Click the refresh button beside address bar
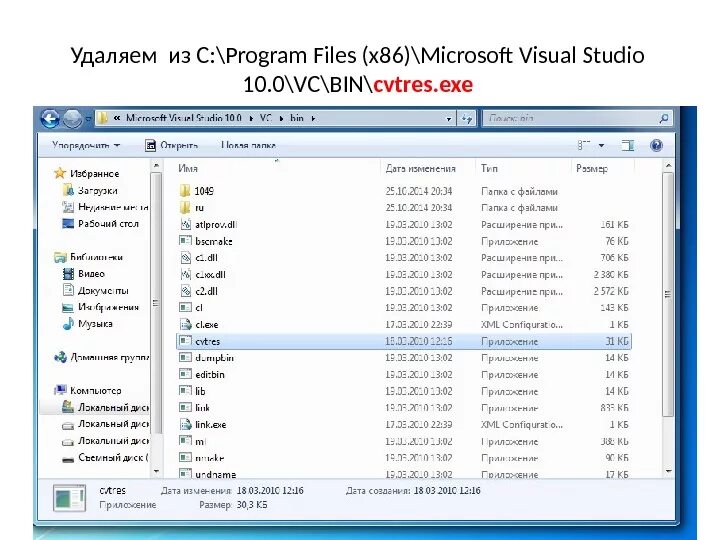The width and height of the screenshot is (720, 540). tap(467, 119)
